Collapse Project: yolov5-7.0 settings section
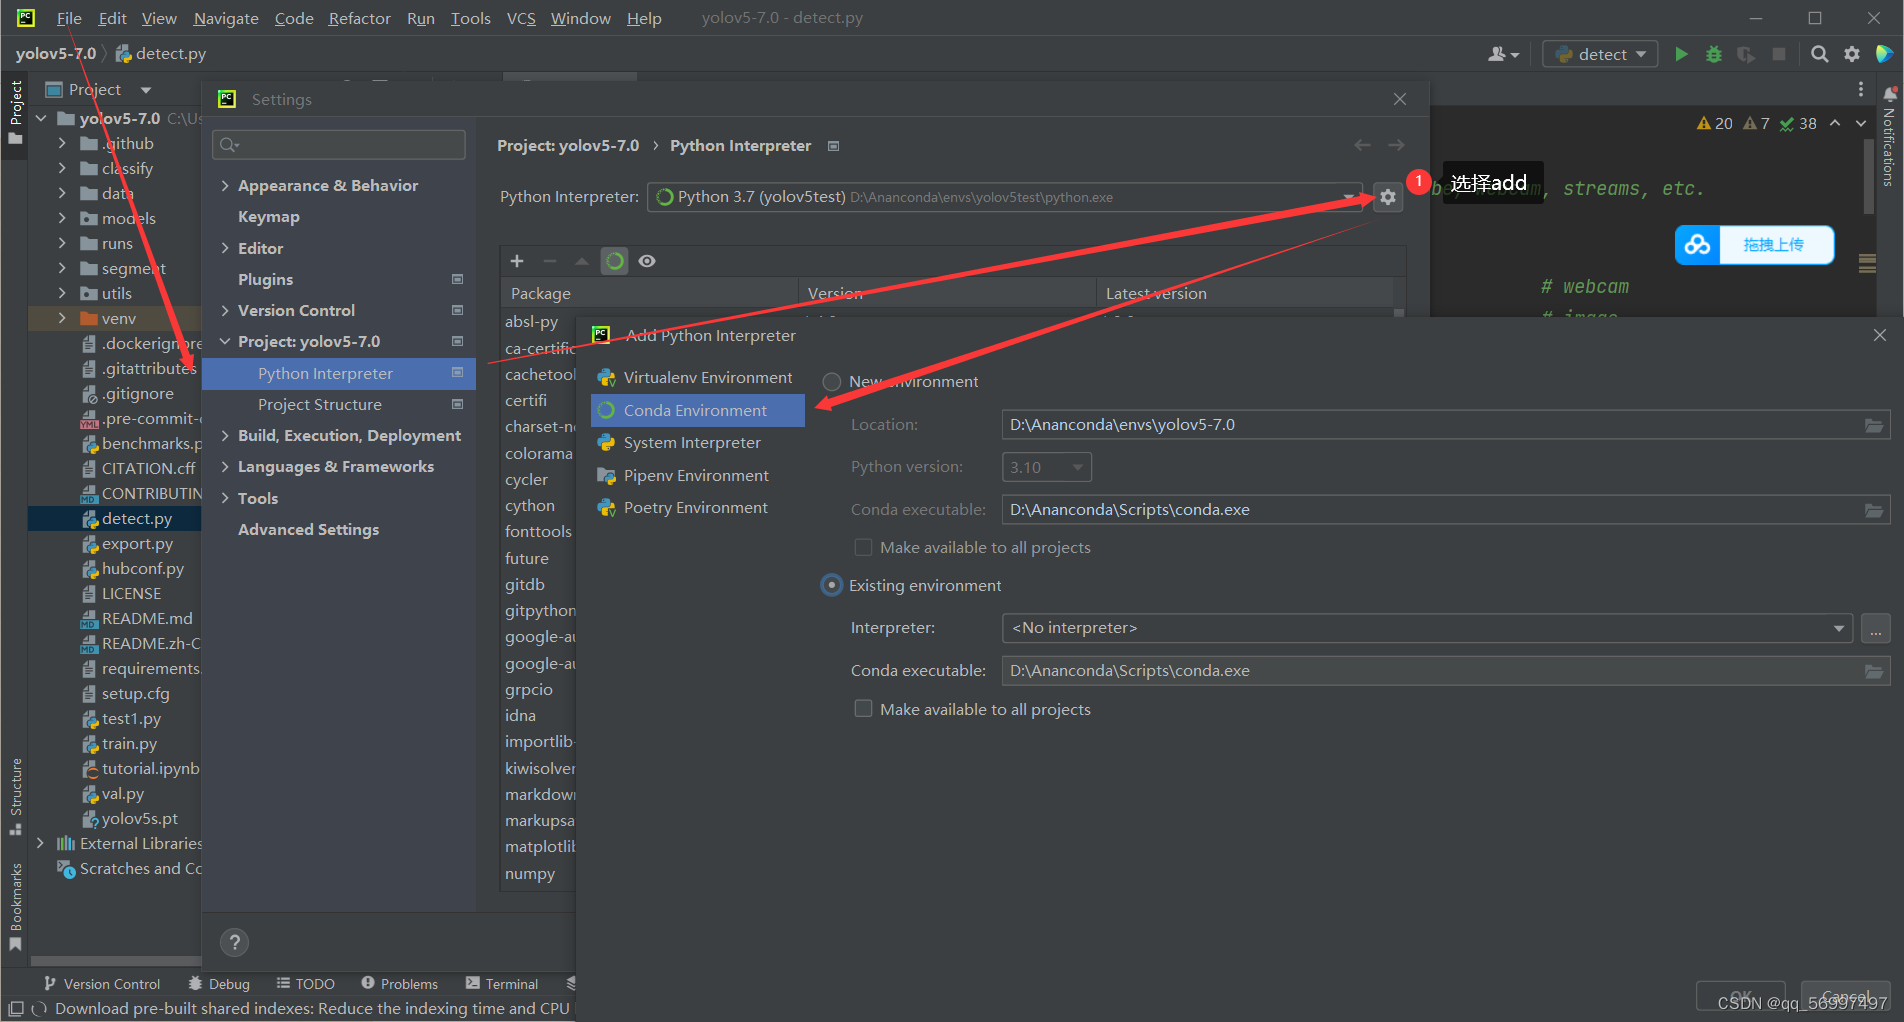The image size is (1904, 1022). (x=225, y=342)
